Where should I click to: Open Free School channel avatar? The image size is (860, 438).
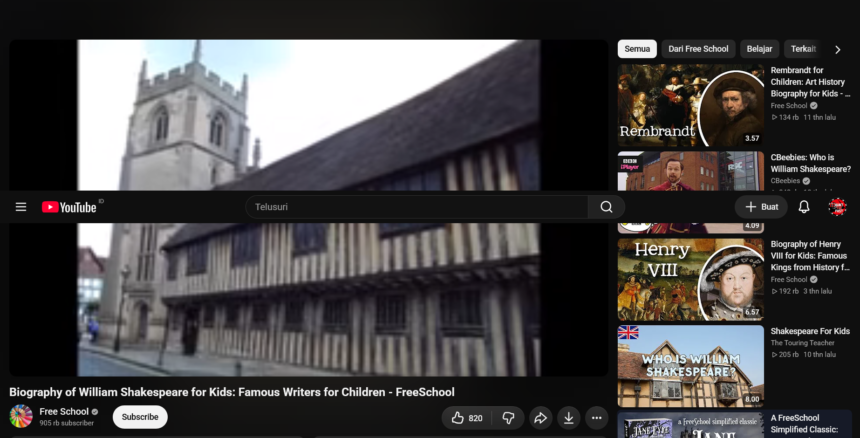[21, 416]
